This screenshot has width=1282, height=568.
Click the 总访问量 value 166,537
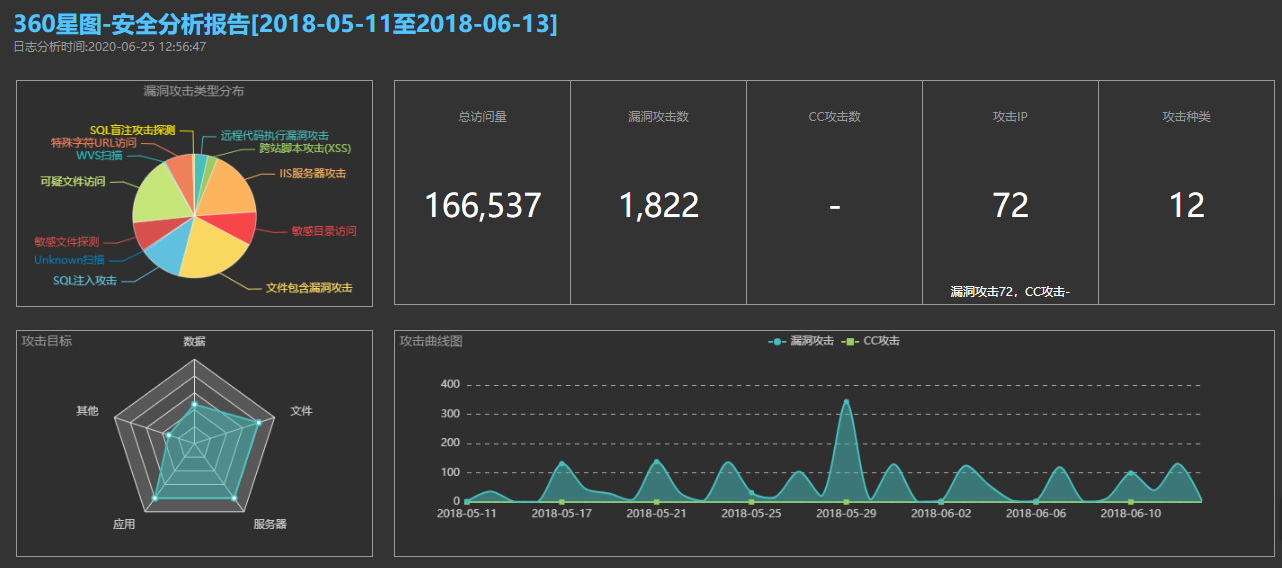click(x=482, y=205)
